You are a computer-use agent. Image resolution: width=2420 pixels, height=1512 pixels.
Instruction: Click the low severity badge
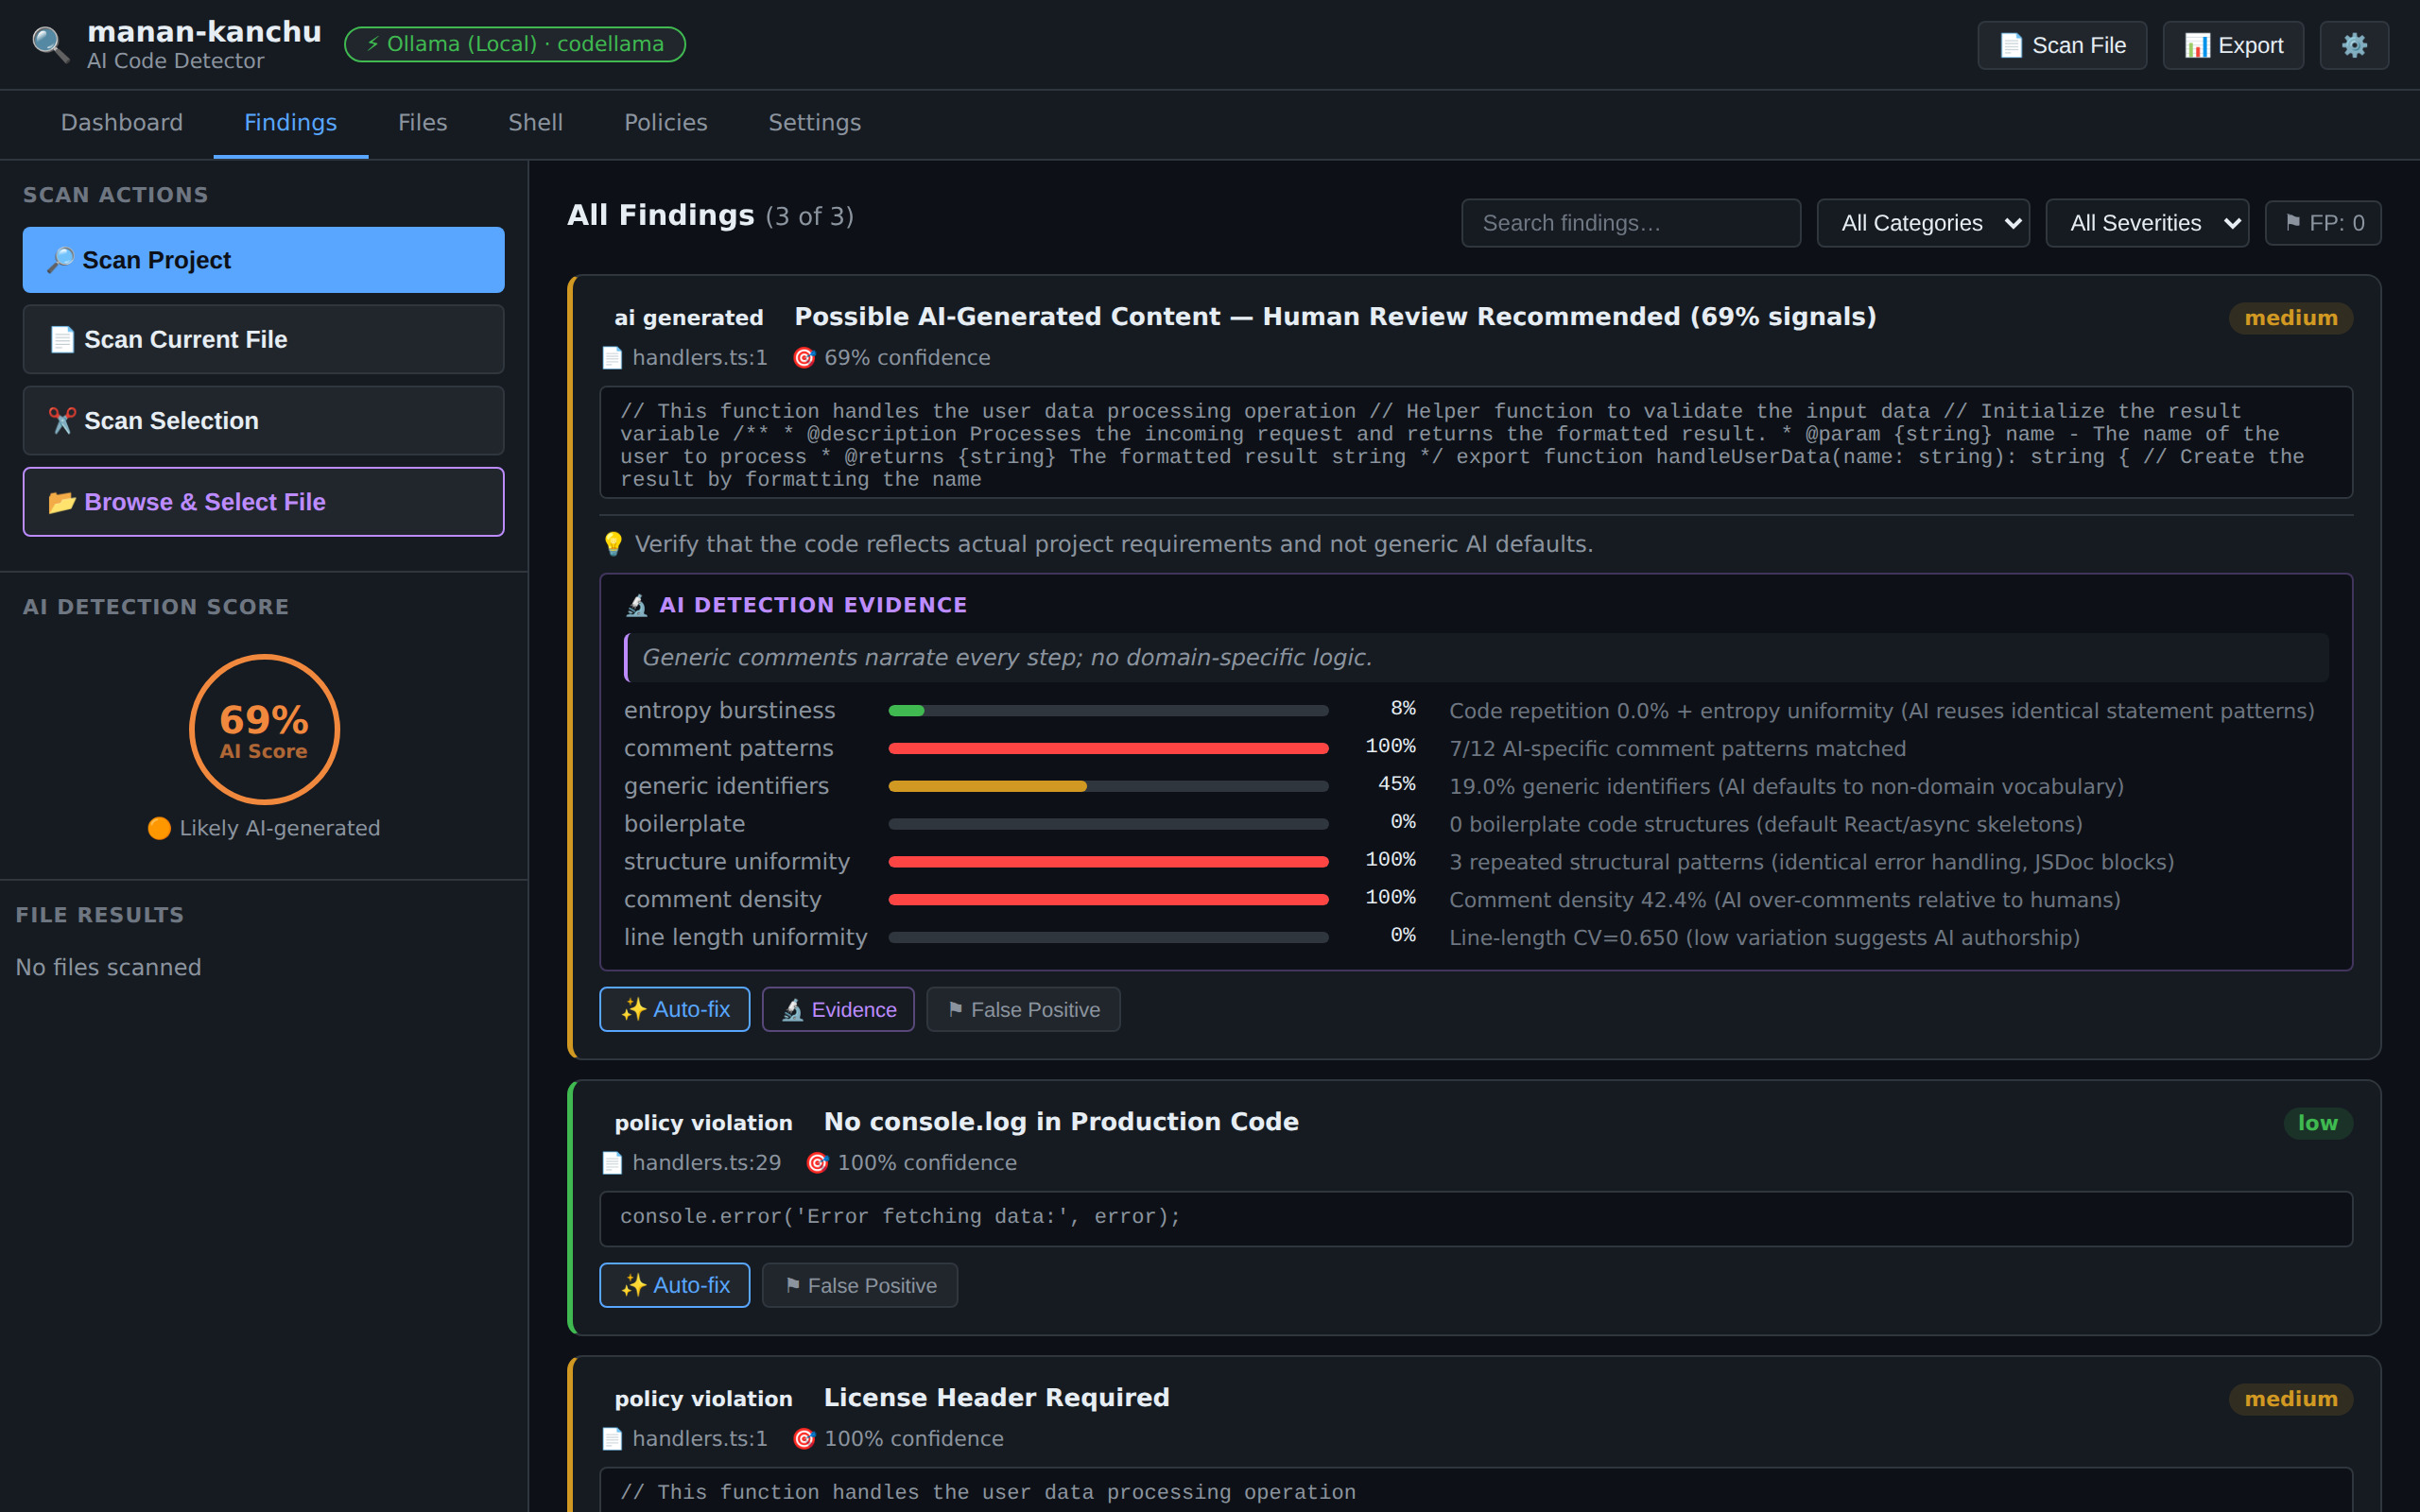coord(2318,1124)
